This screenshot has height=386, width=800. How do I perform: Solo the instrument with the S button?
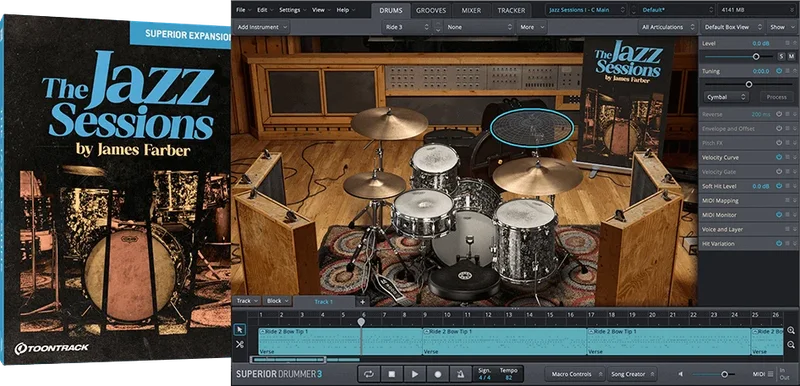[x=781, y=57]
